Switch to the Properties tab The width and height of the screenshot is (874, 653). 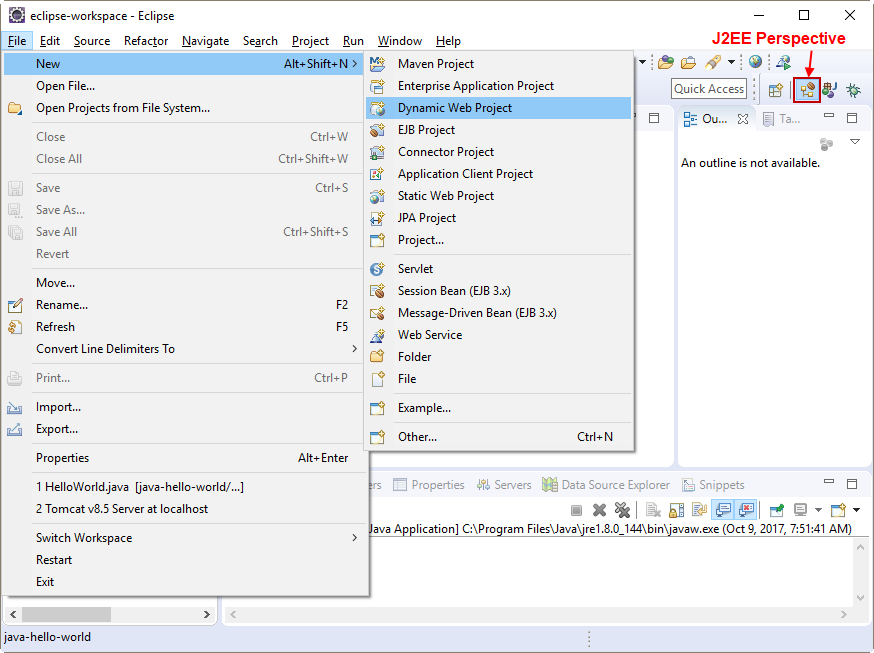tap(429, 485)
